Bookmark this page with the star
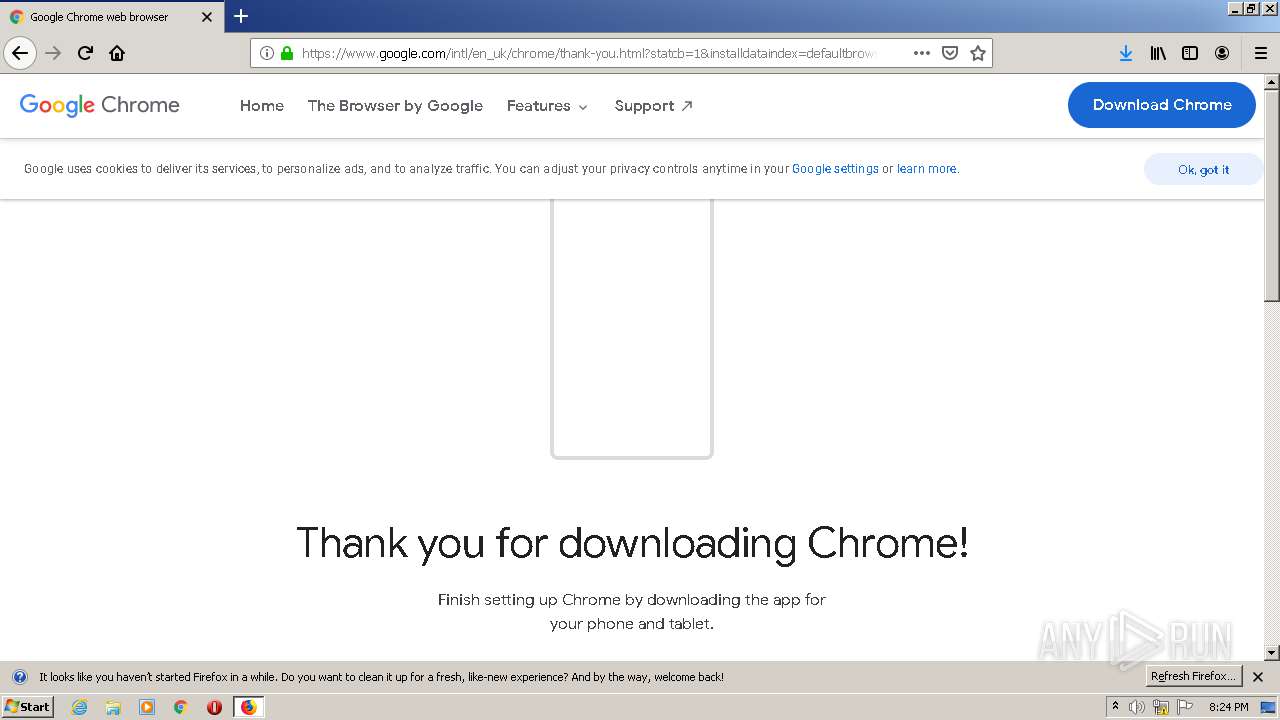Viewport: 1280px width, 720px height. (x=978, y=53)
